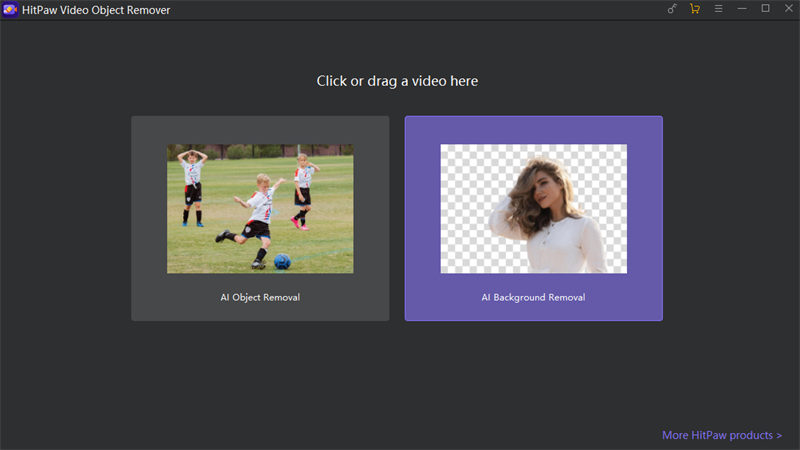
Task: Click the woman transparent background thumbnail
Action: [x=534, y=209]
